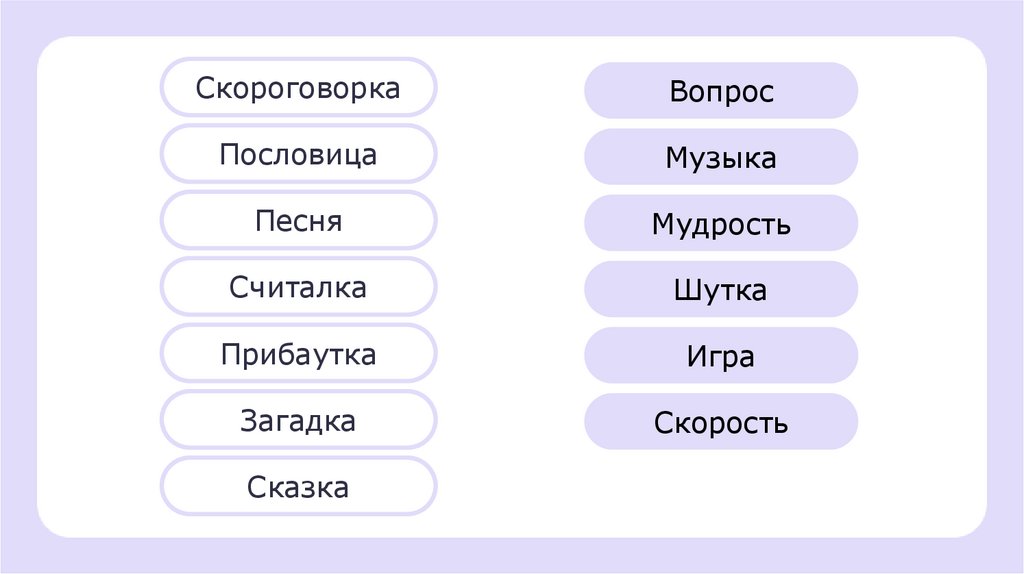Choose the Сказка card

pyautogui.click(x=298, y=487)
